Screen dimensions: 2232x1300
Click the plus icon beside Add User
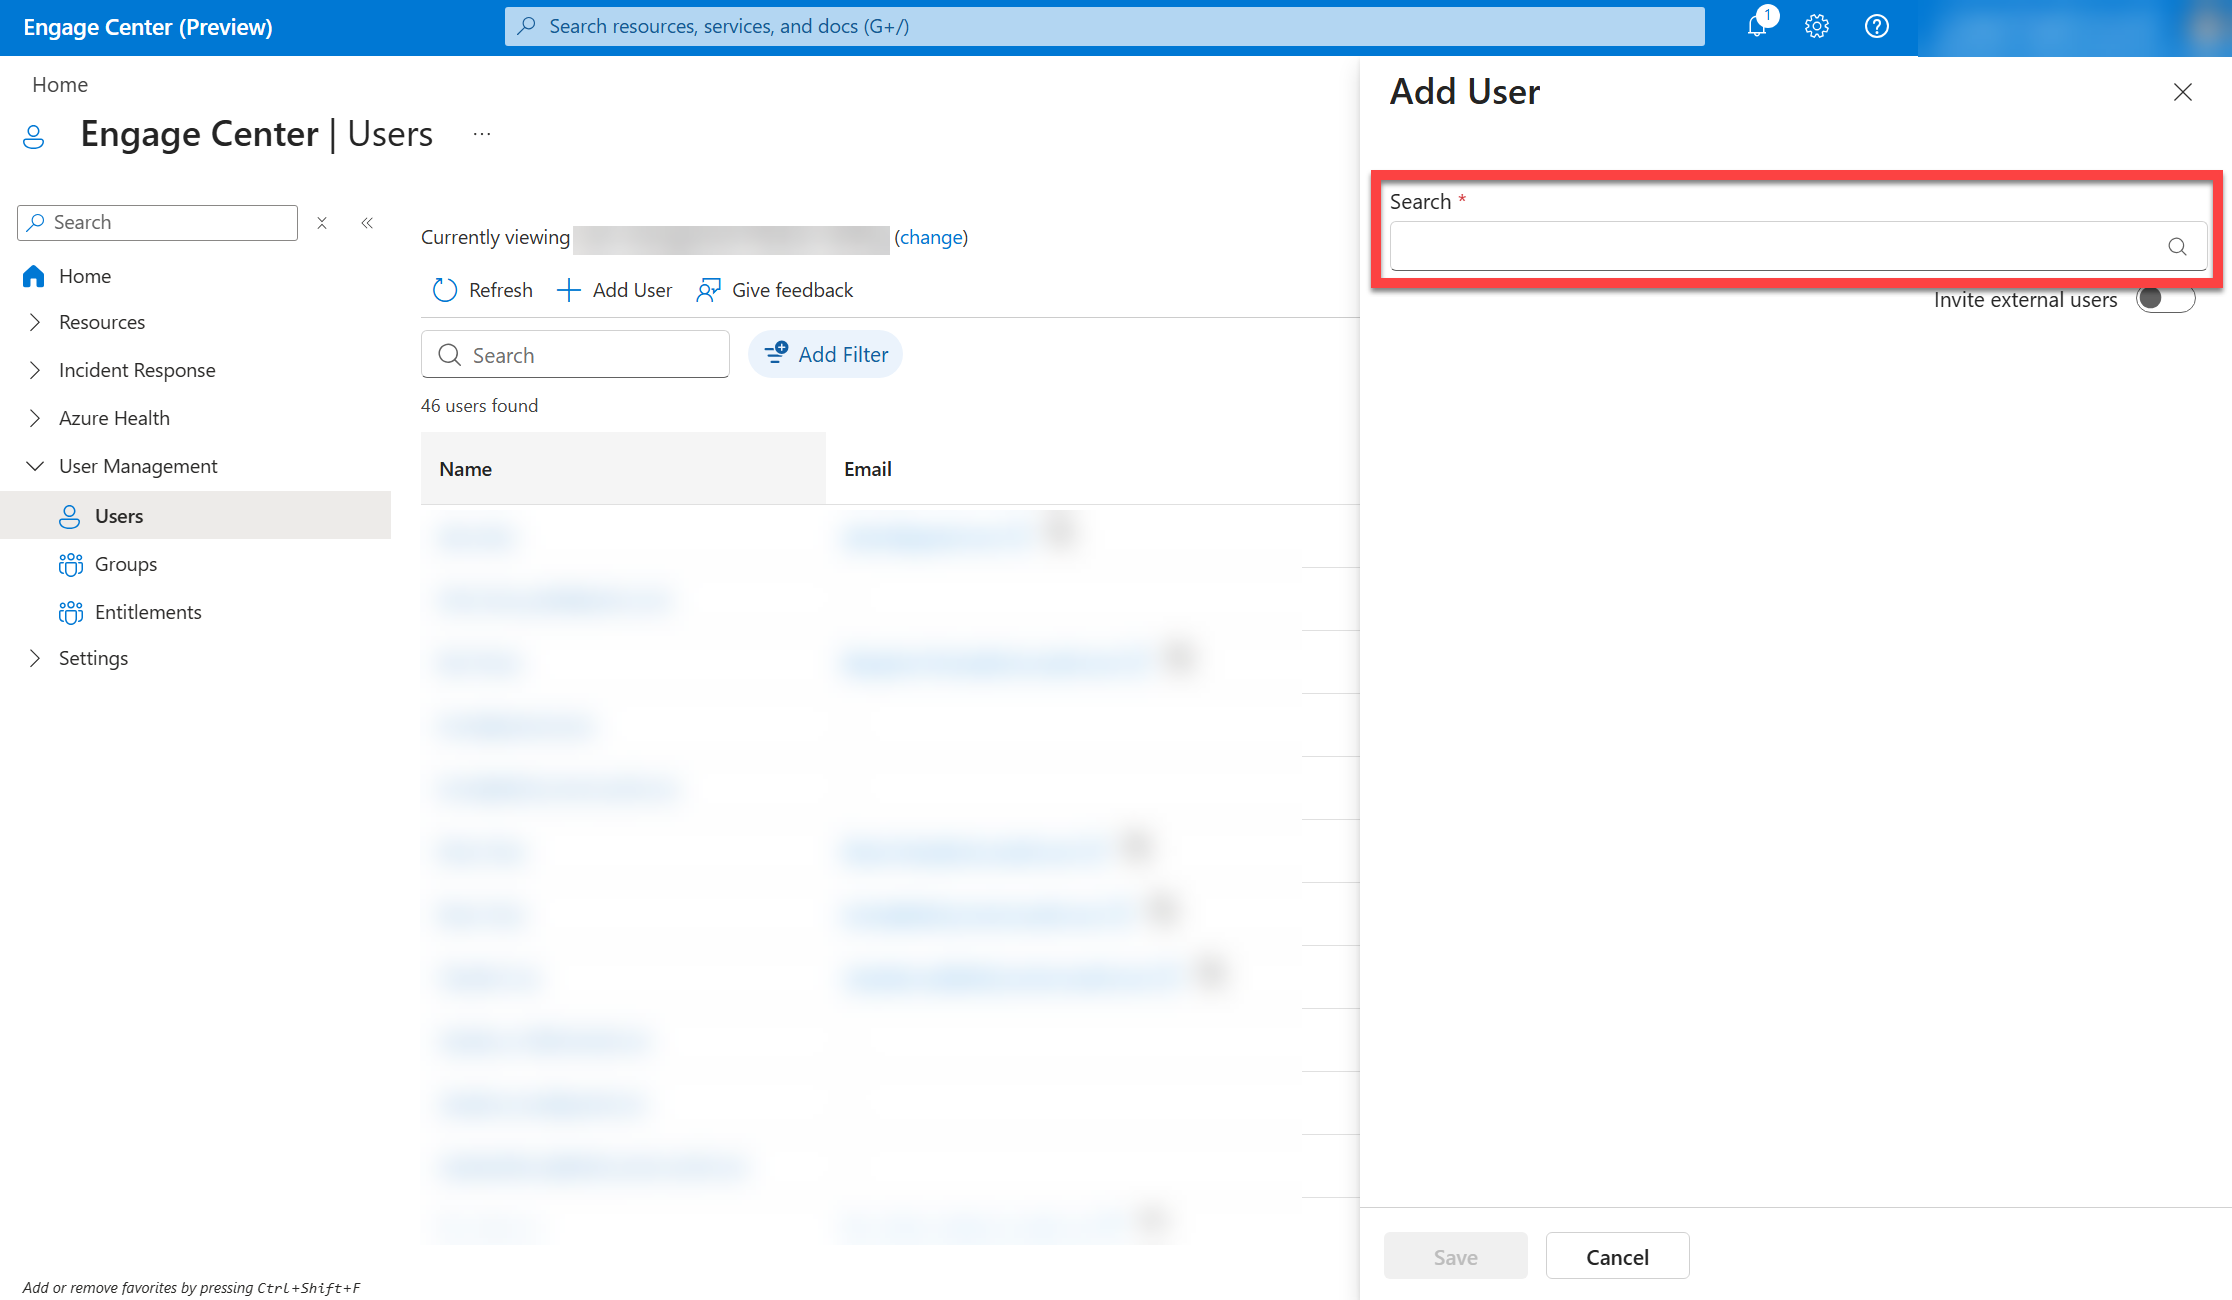[x=568, y=290]
